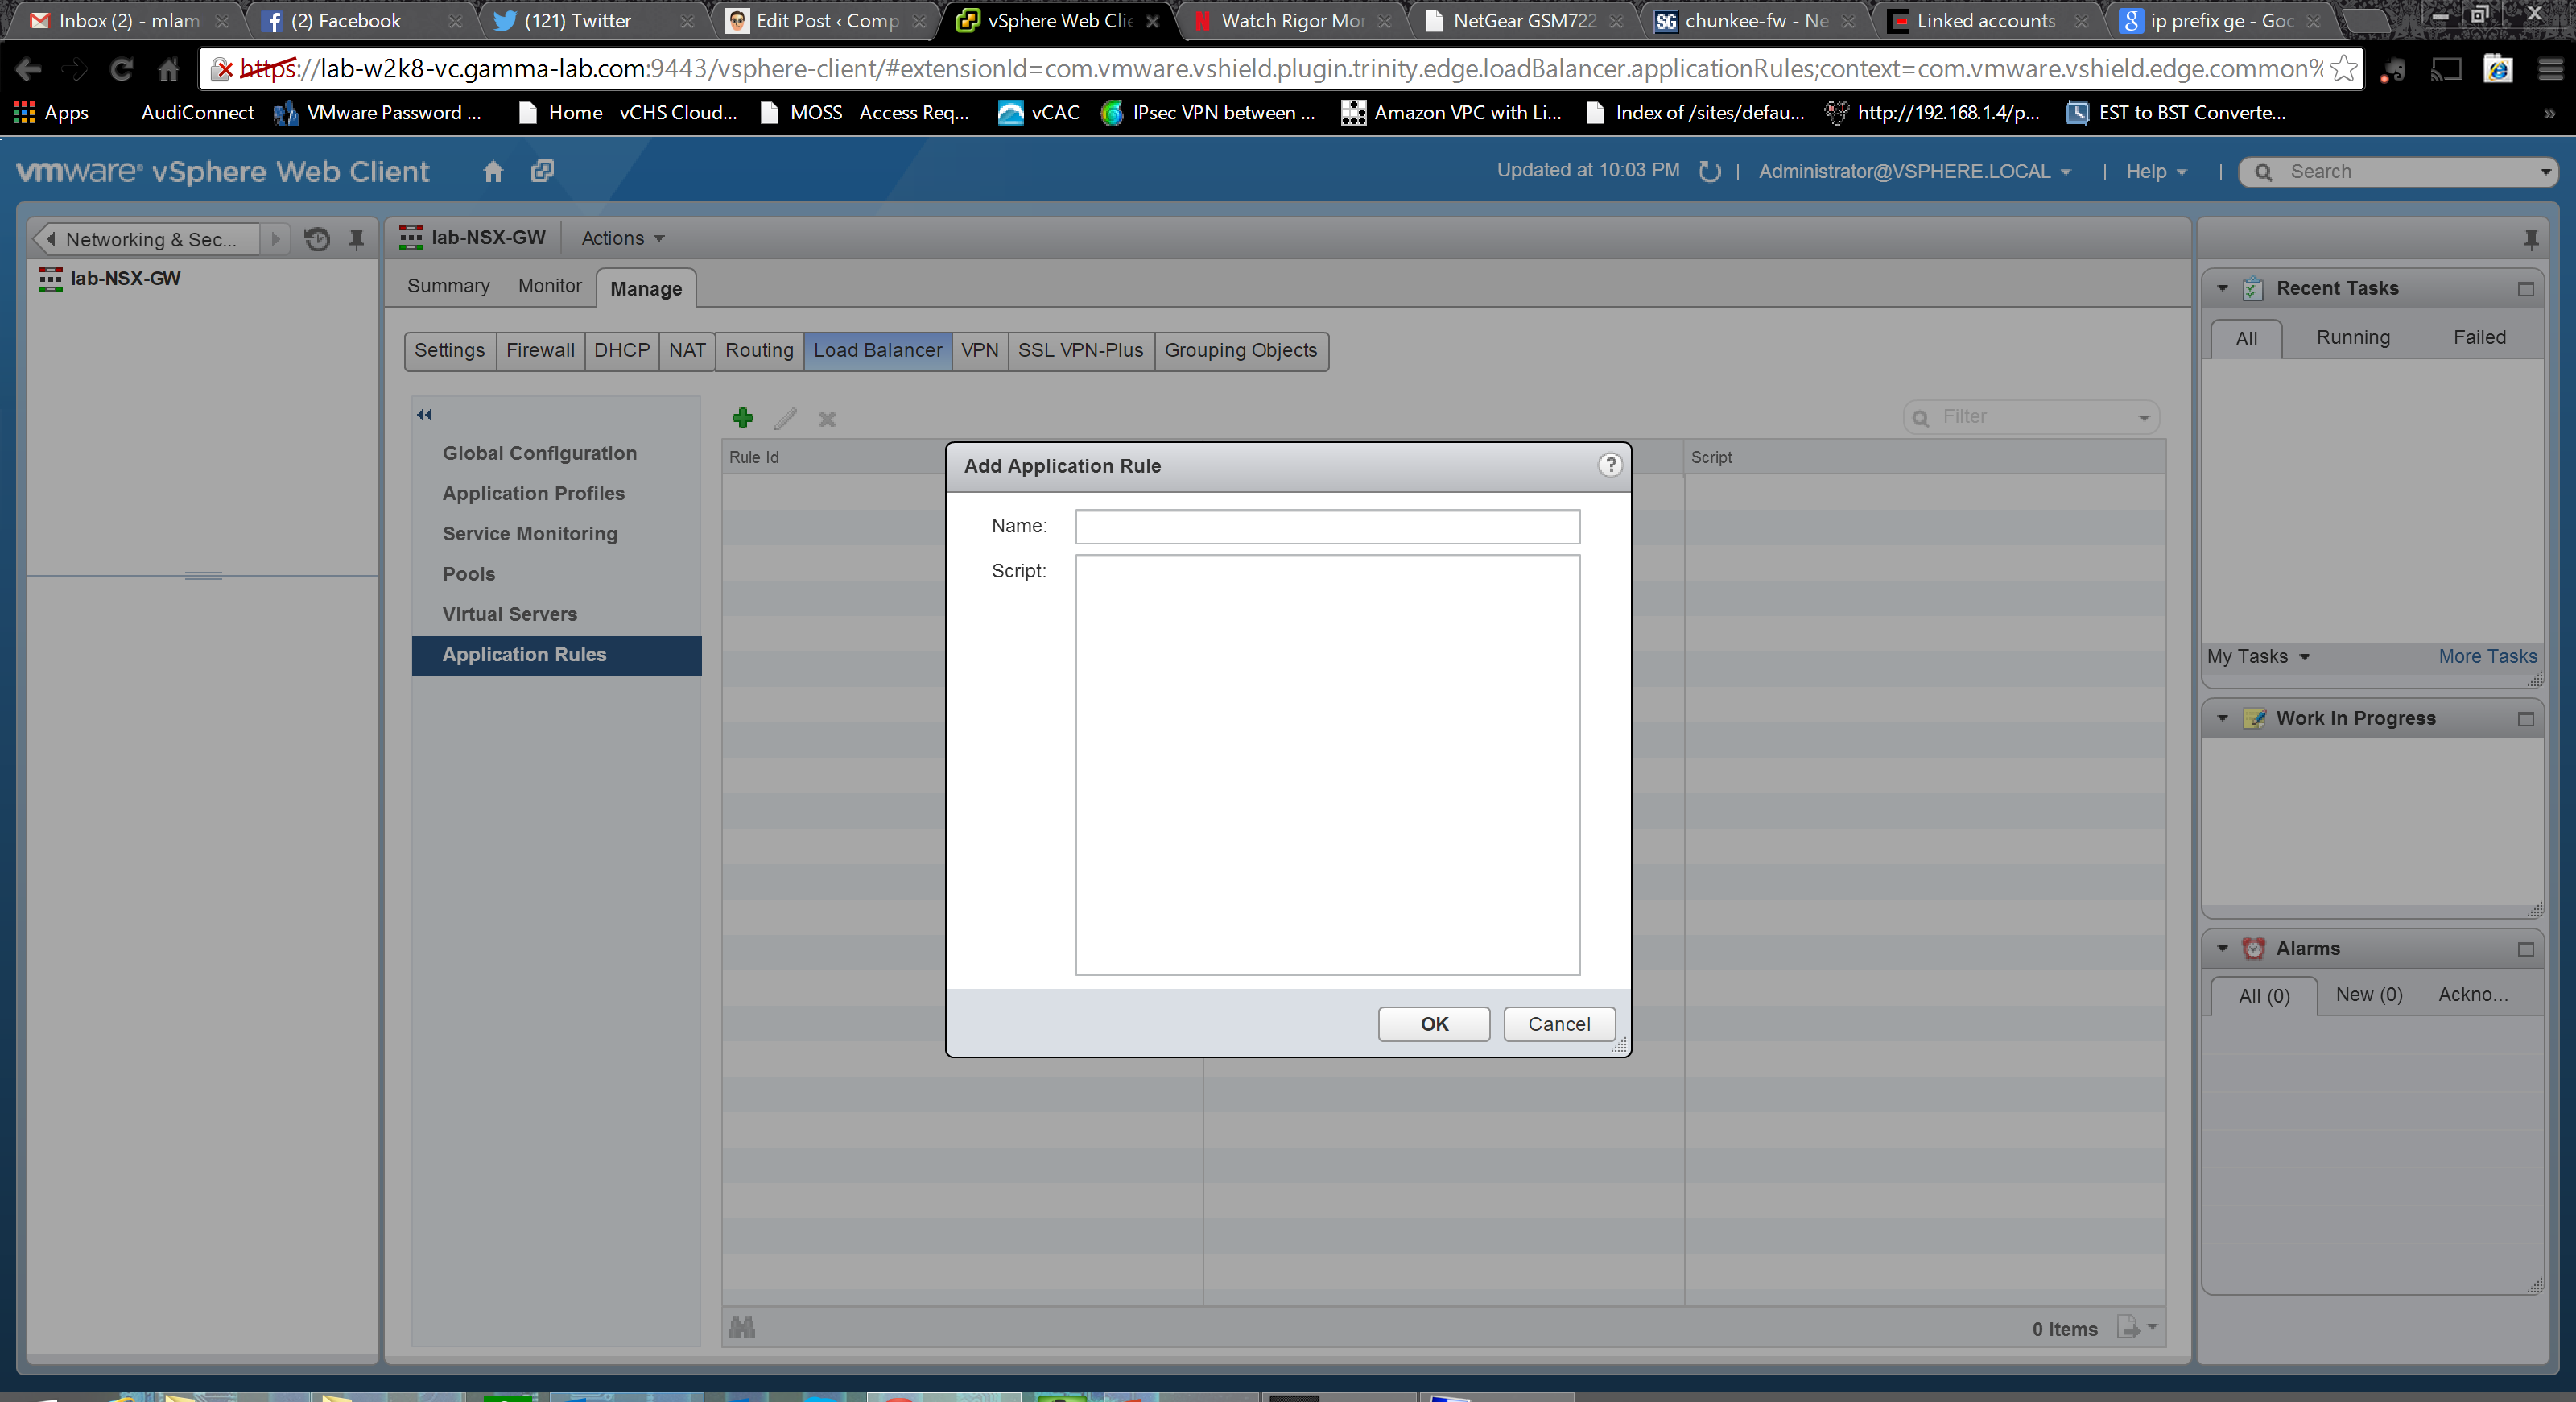Viewport: 2576px width, 1402px height.
Task: Switch to the Firewall tab
Action: pos(540,350)
